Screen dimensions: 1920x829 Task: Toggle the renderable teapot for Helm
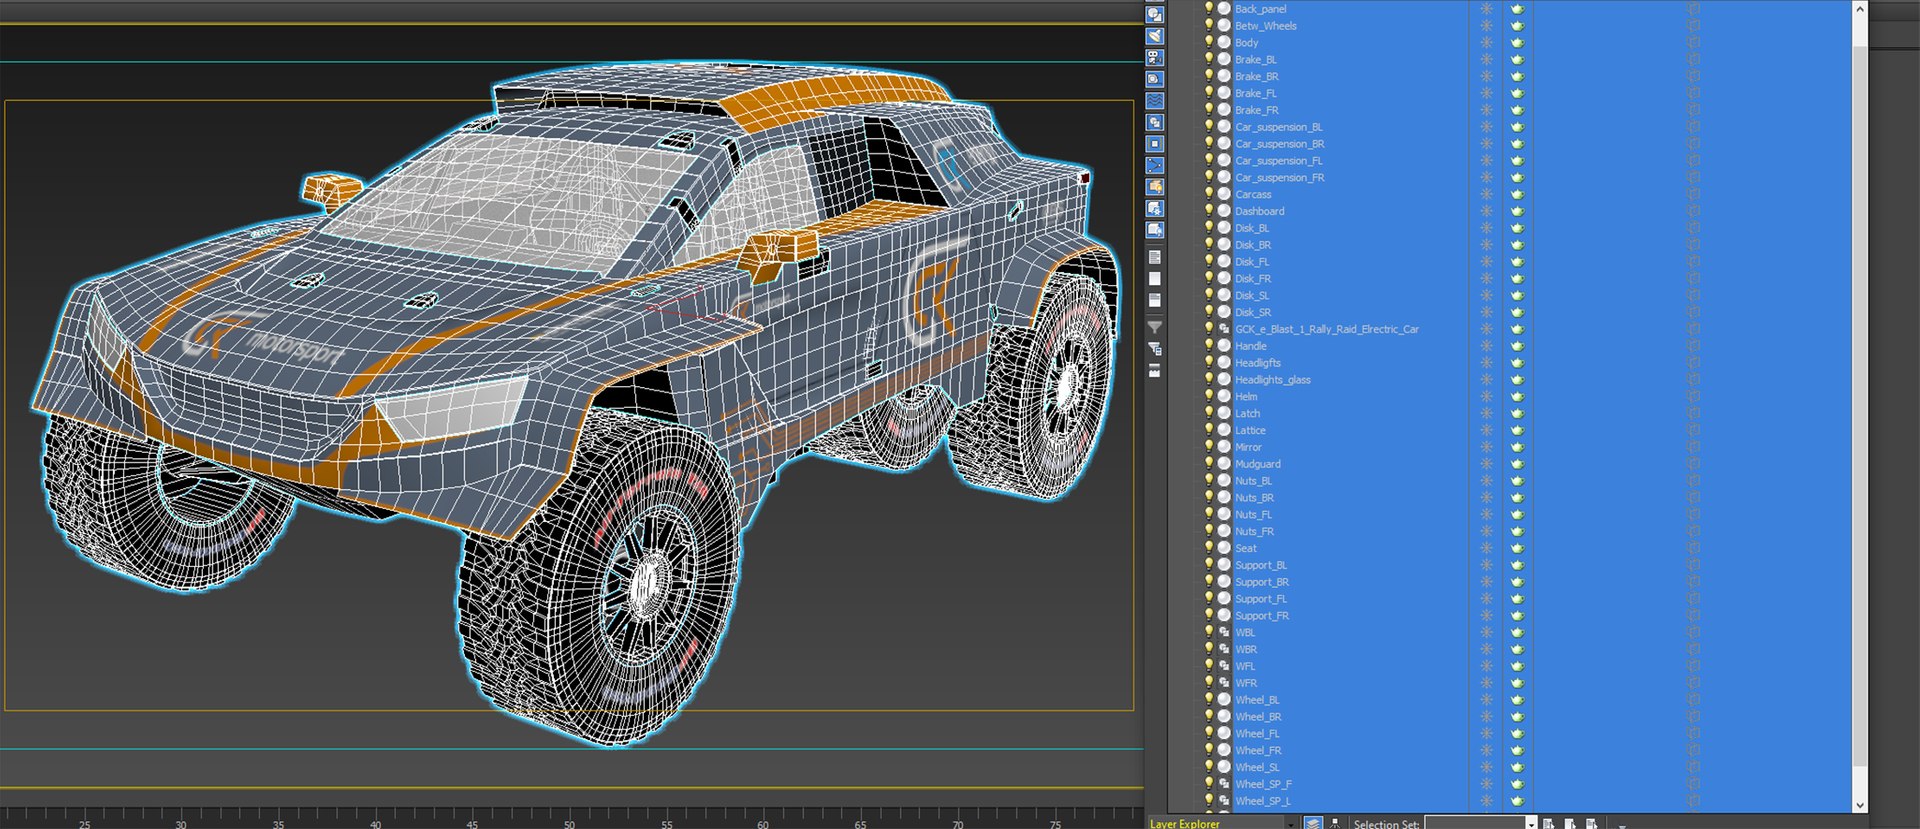pos(1517,397)
